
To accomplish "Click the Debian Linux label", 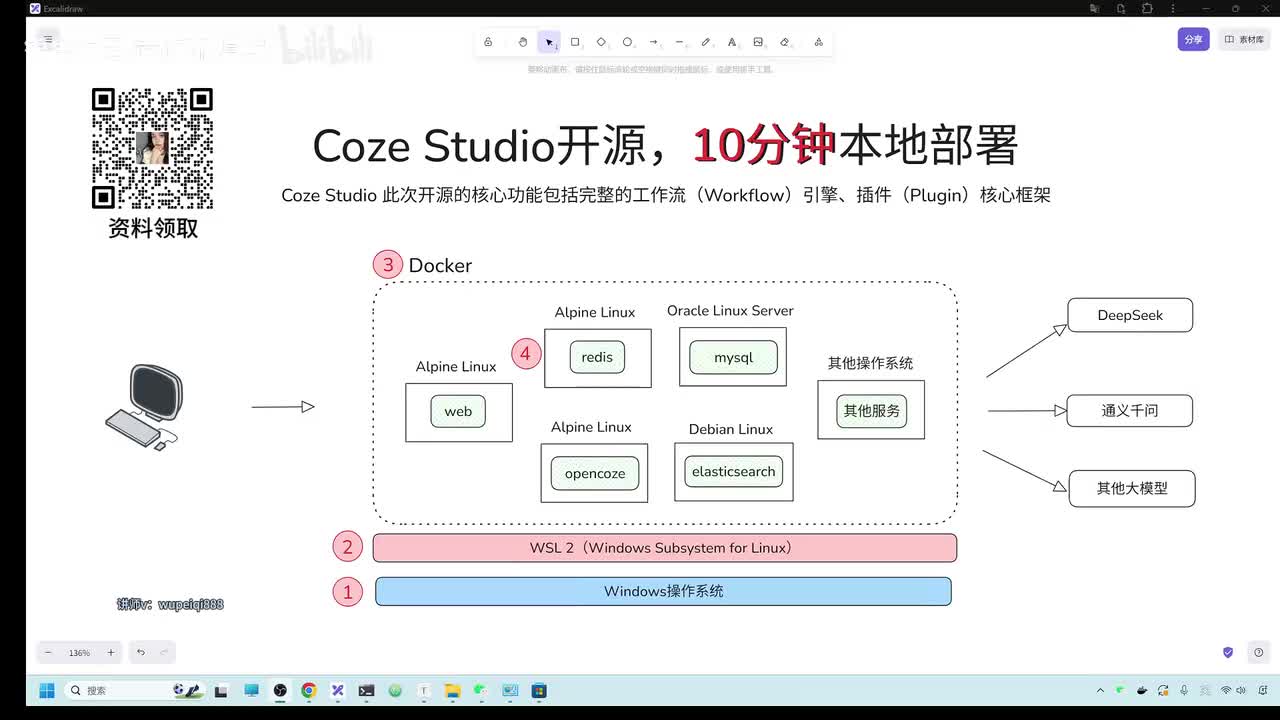I will coord(731,429).
